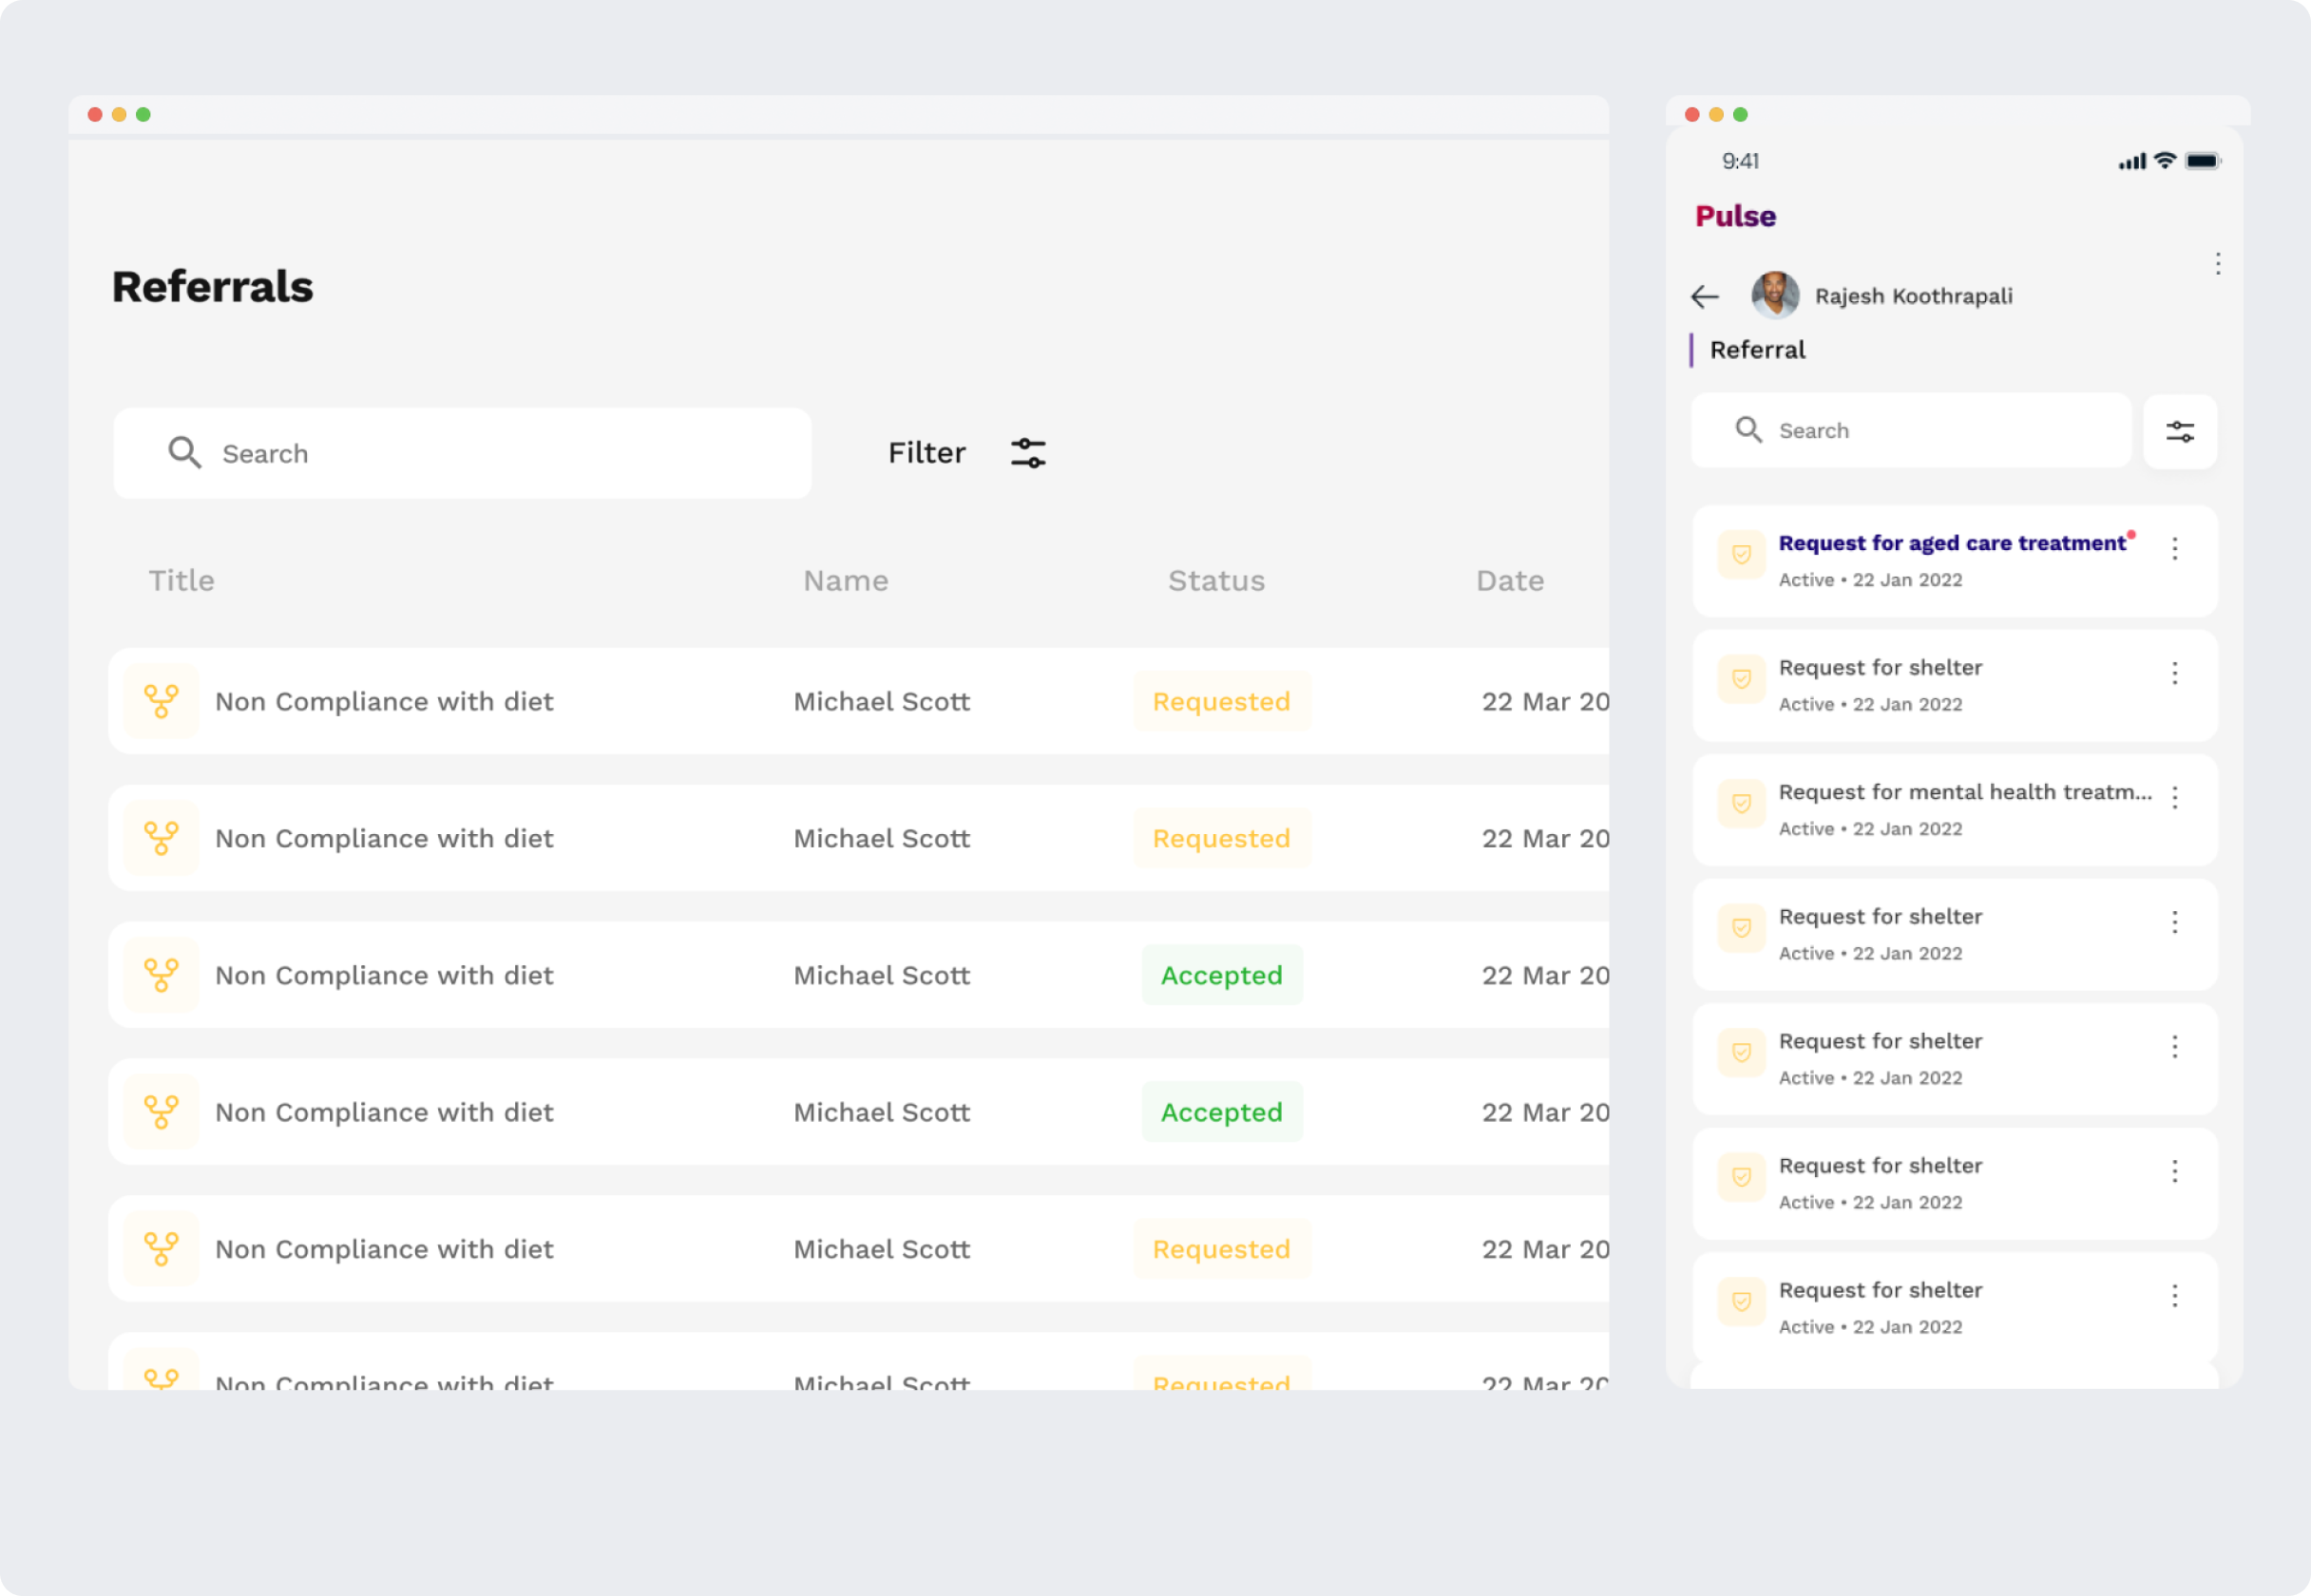This screenshot has width=2311, height=1596.
Task: Click Rajesh Koothrapali's profile avatar
Action: [1774, 295]
